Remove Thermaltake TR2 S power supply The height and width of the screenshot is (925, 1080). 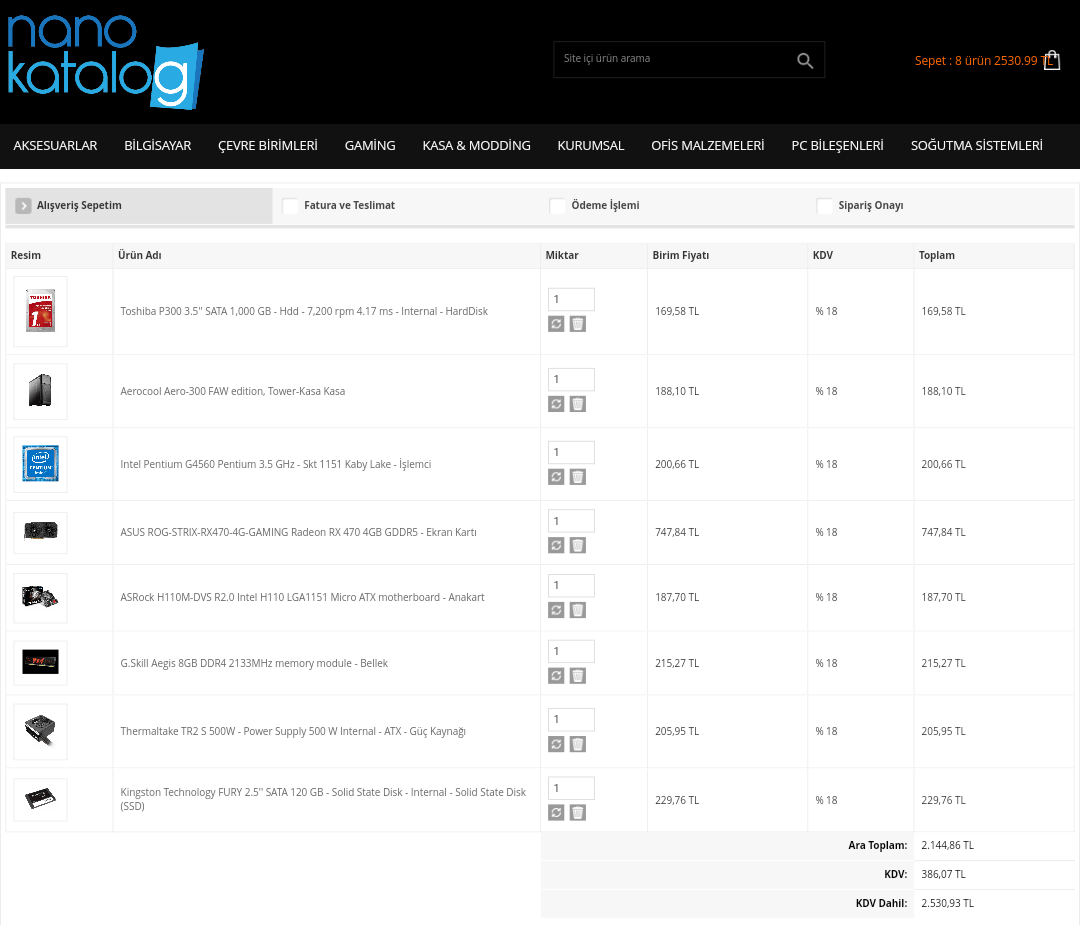[578, 744]
